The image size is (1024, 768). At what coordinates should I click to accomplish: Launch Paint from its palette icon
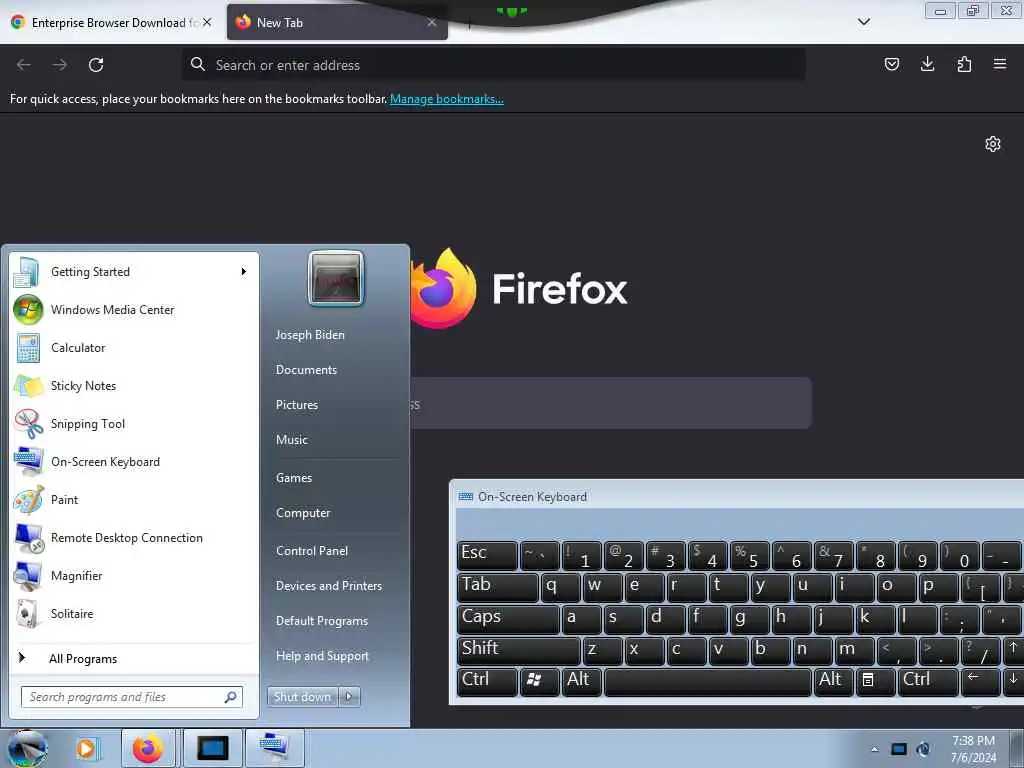29,500
